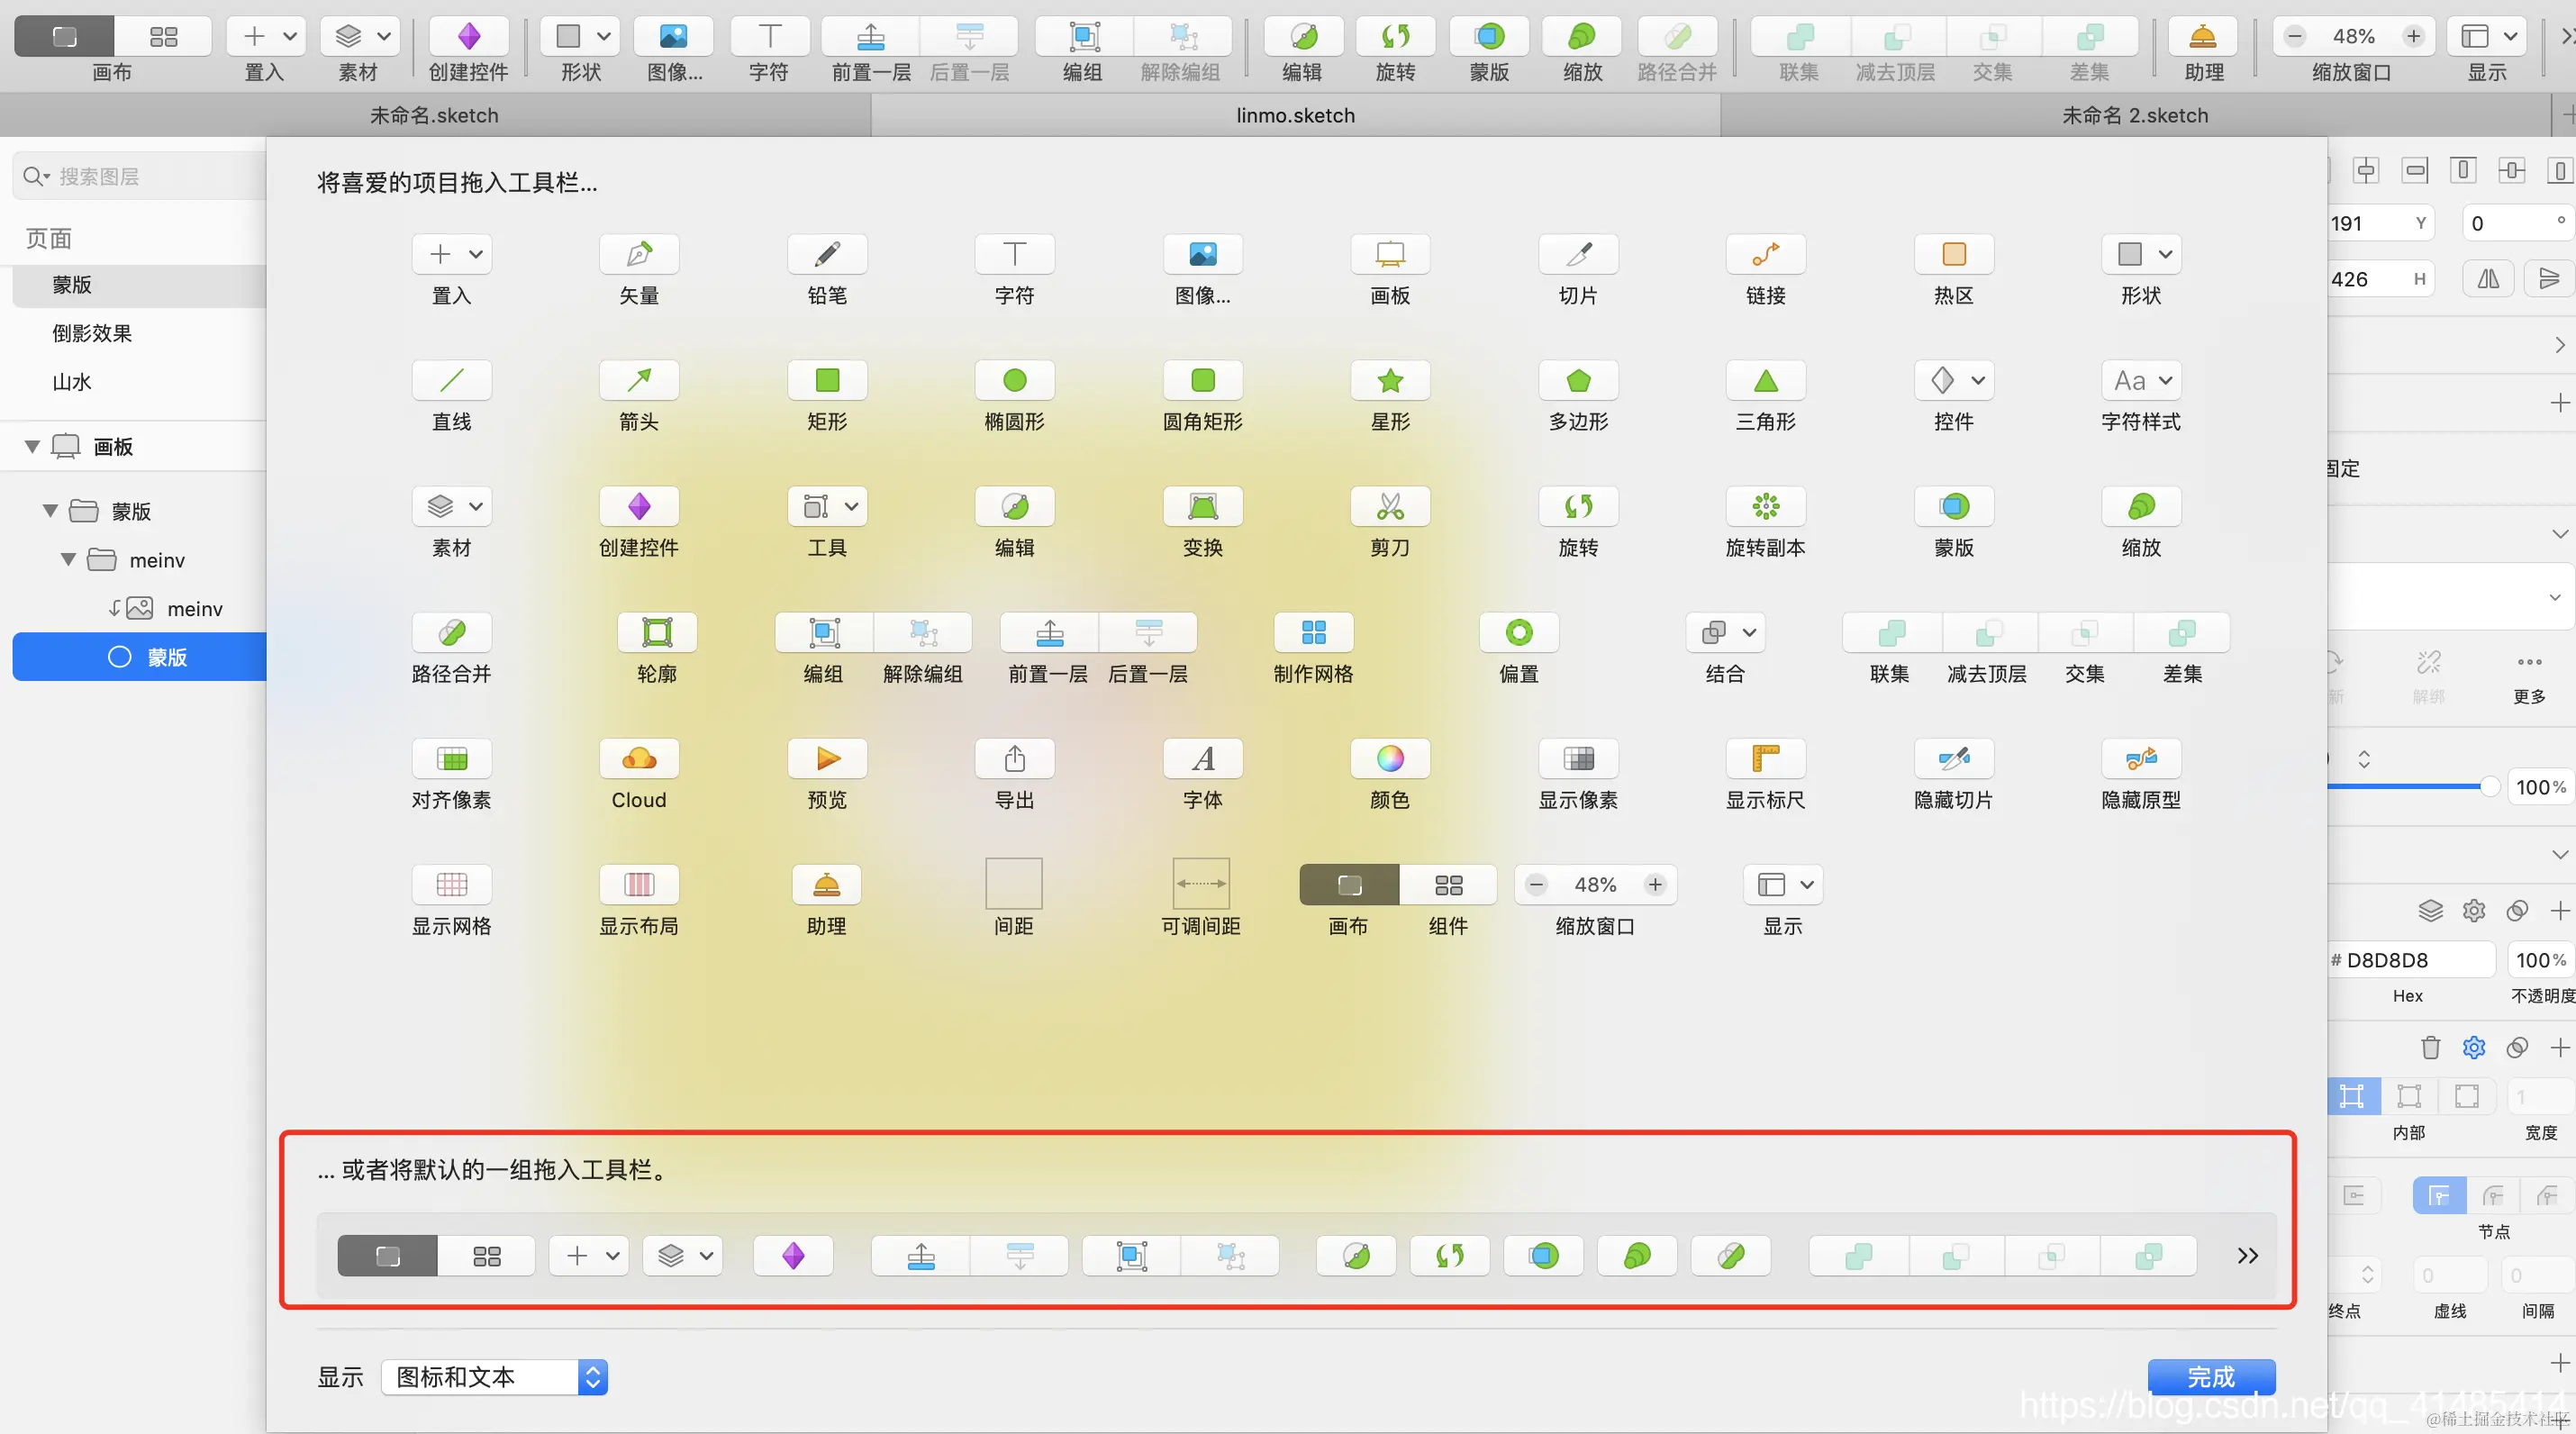Select the Make Grid (制作网格) icon
2576x1434 pixels.
coord(1313,632)
